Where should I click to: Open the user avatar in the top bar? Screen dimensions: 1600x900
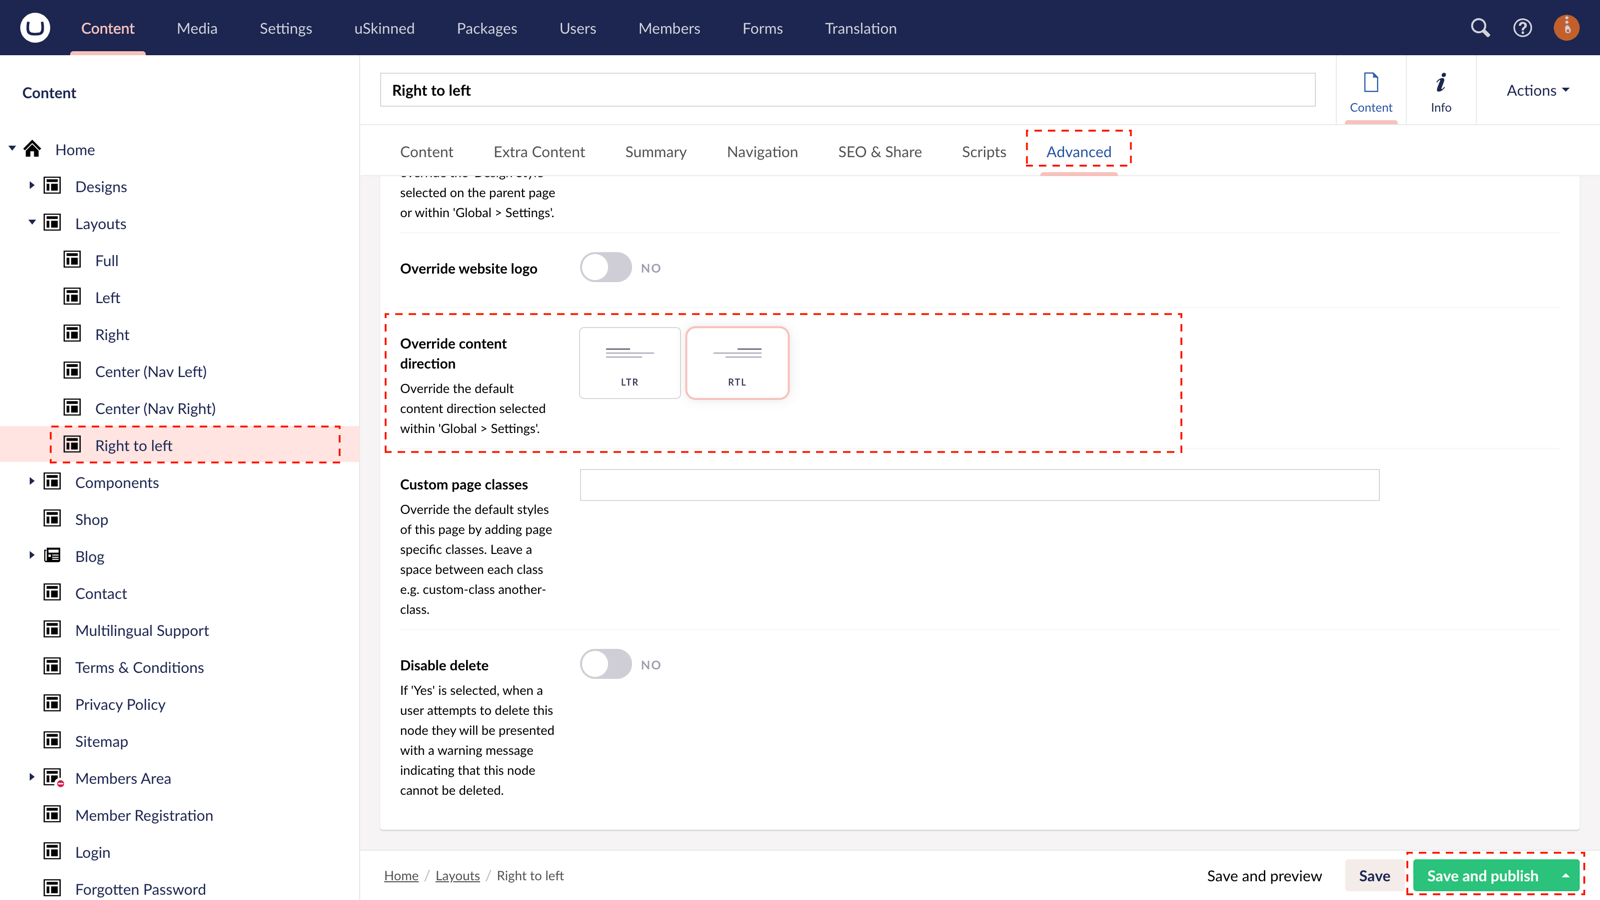[1566, 27]
